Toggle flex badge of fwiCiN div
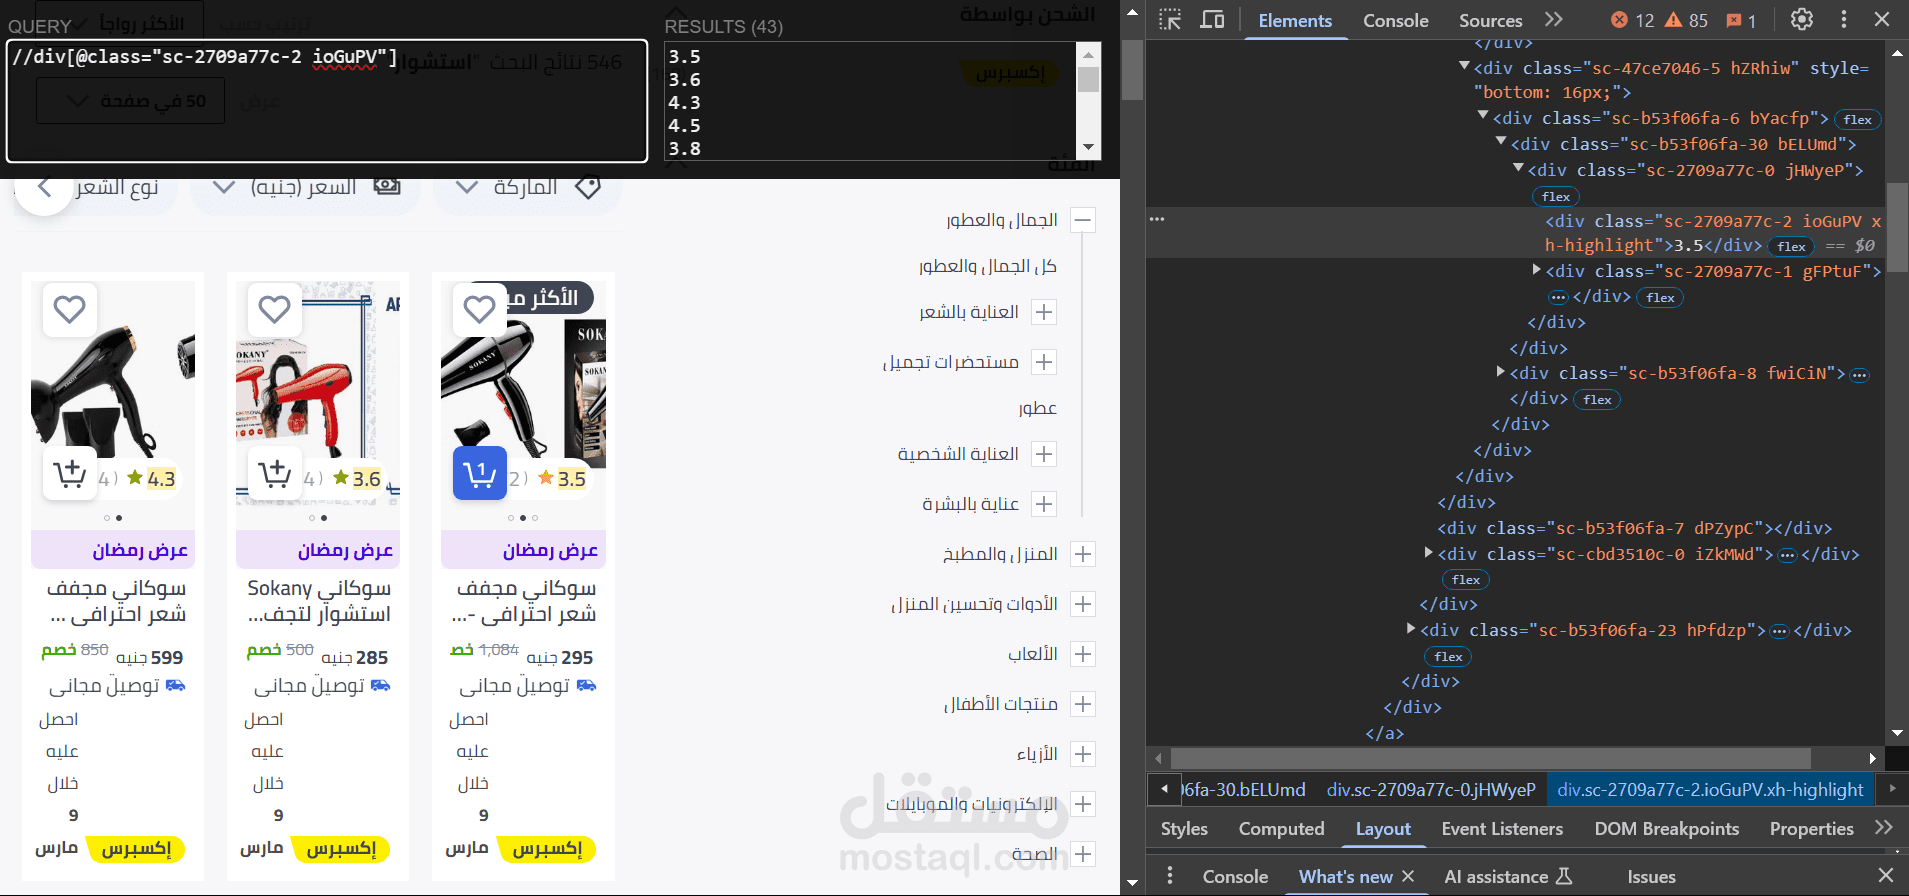1909x896 pixels. [x=1598, y=400]
